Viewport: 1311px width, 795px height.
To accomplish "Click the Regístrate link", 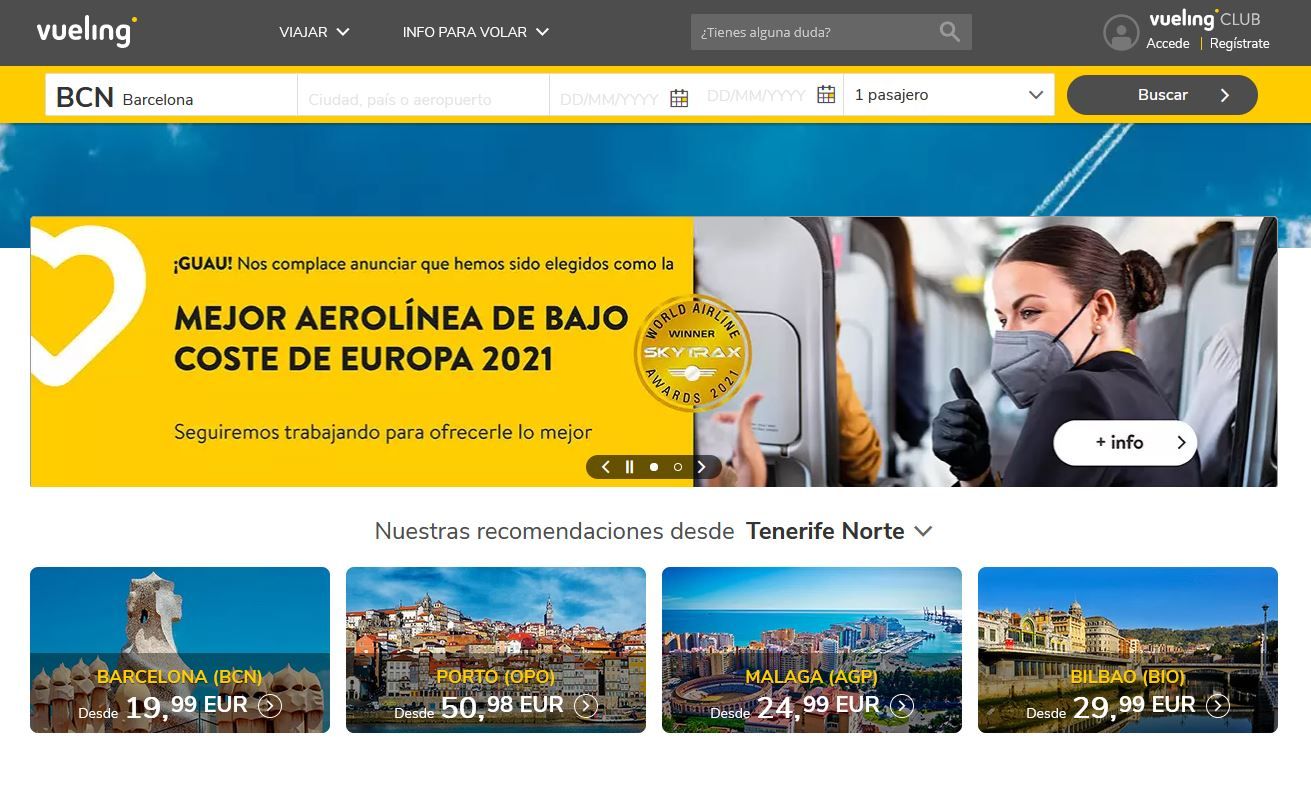I will tap(1239, 43).
